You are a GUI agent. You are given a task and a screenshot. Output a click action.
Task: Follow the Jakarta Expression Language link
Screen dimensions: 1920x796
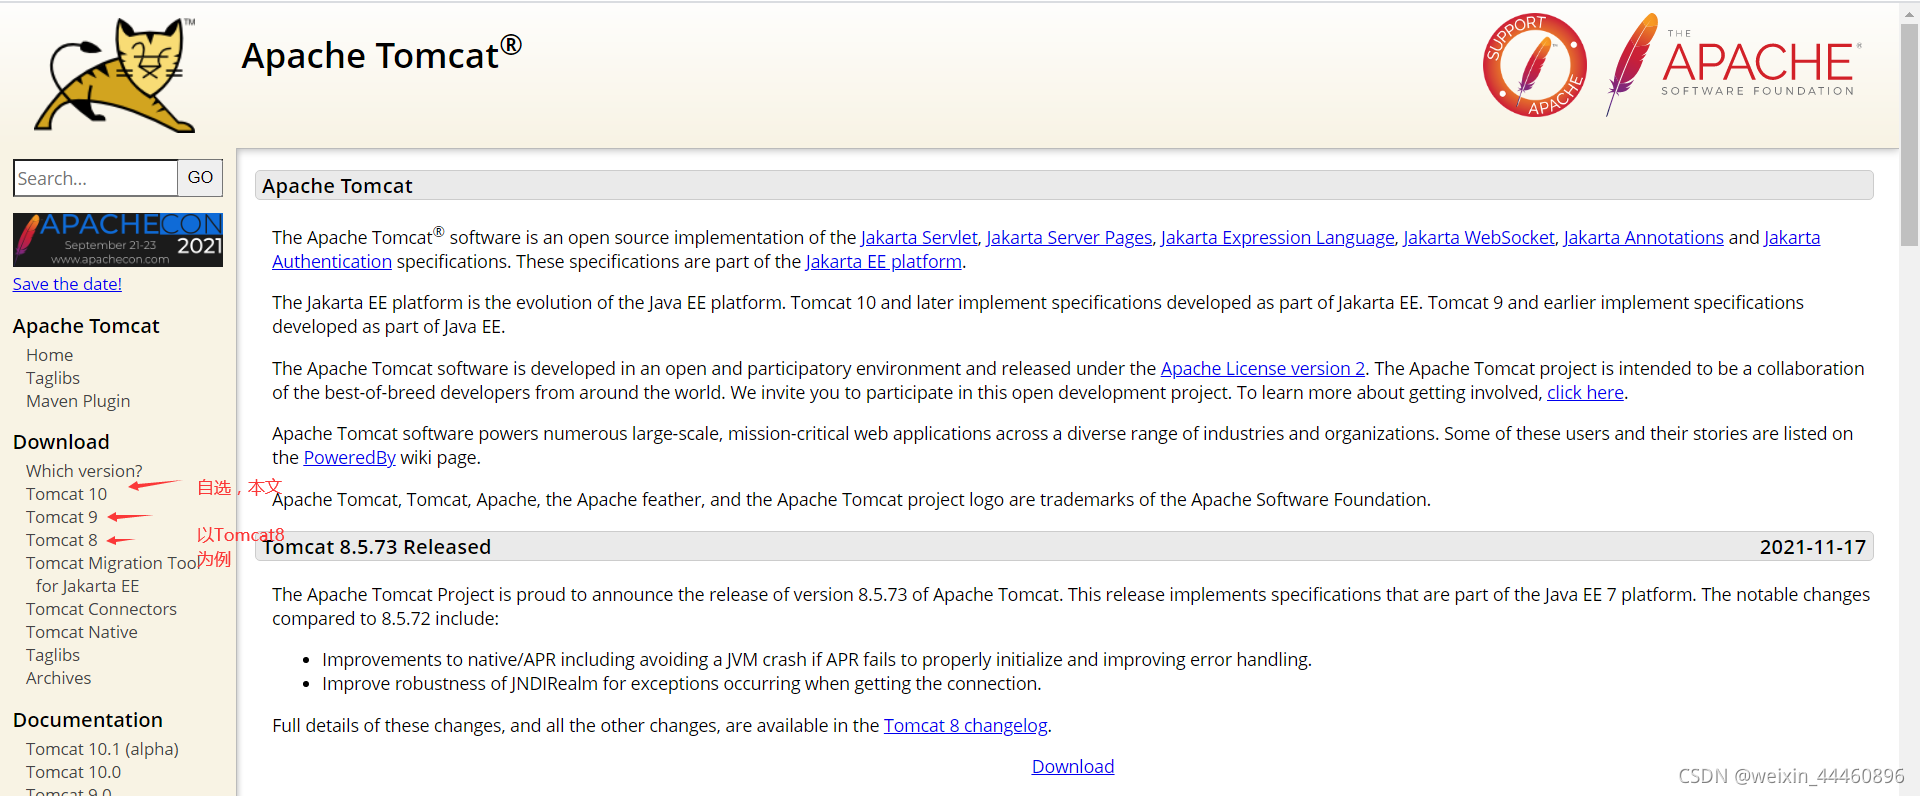tap(1277, 237)
